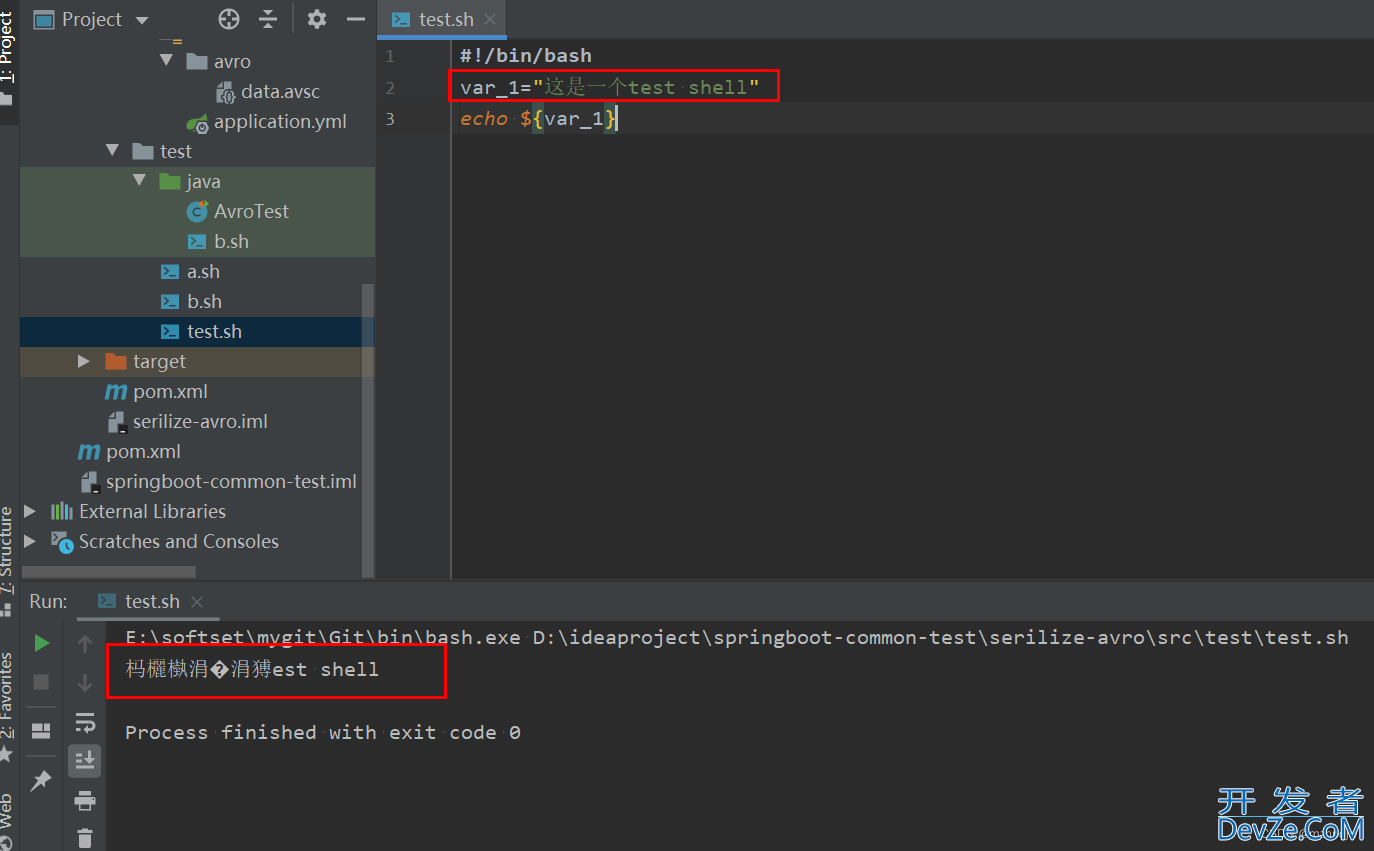Select root pom.xml above springboot-common-test.iml

coord(130,451)
